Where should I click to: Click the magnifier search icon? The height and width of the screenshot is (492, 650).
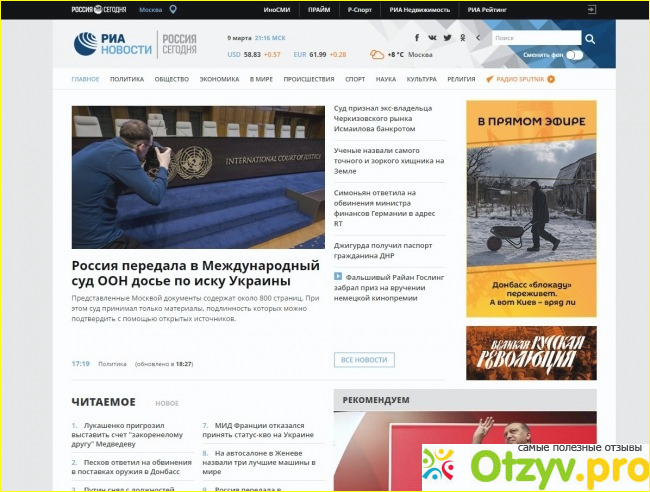point(589,39)
